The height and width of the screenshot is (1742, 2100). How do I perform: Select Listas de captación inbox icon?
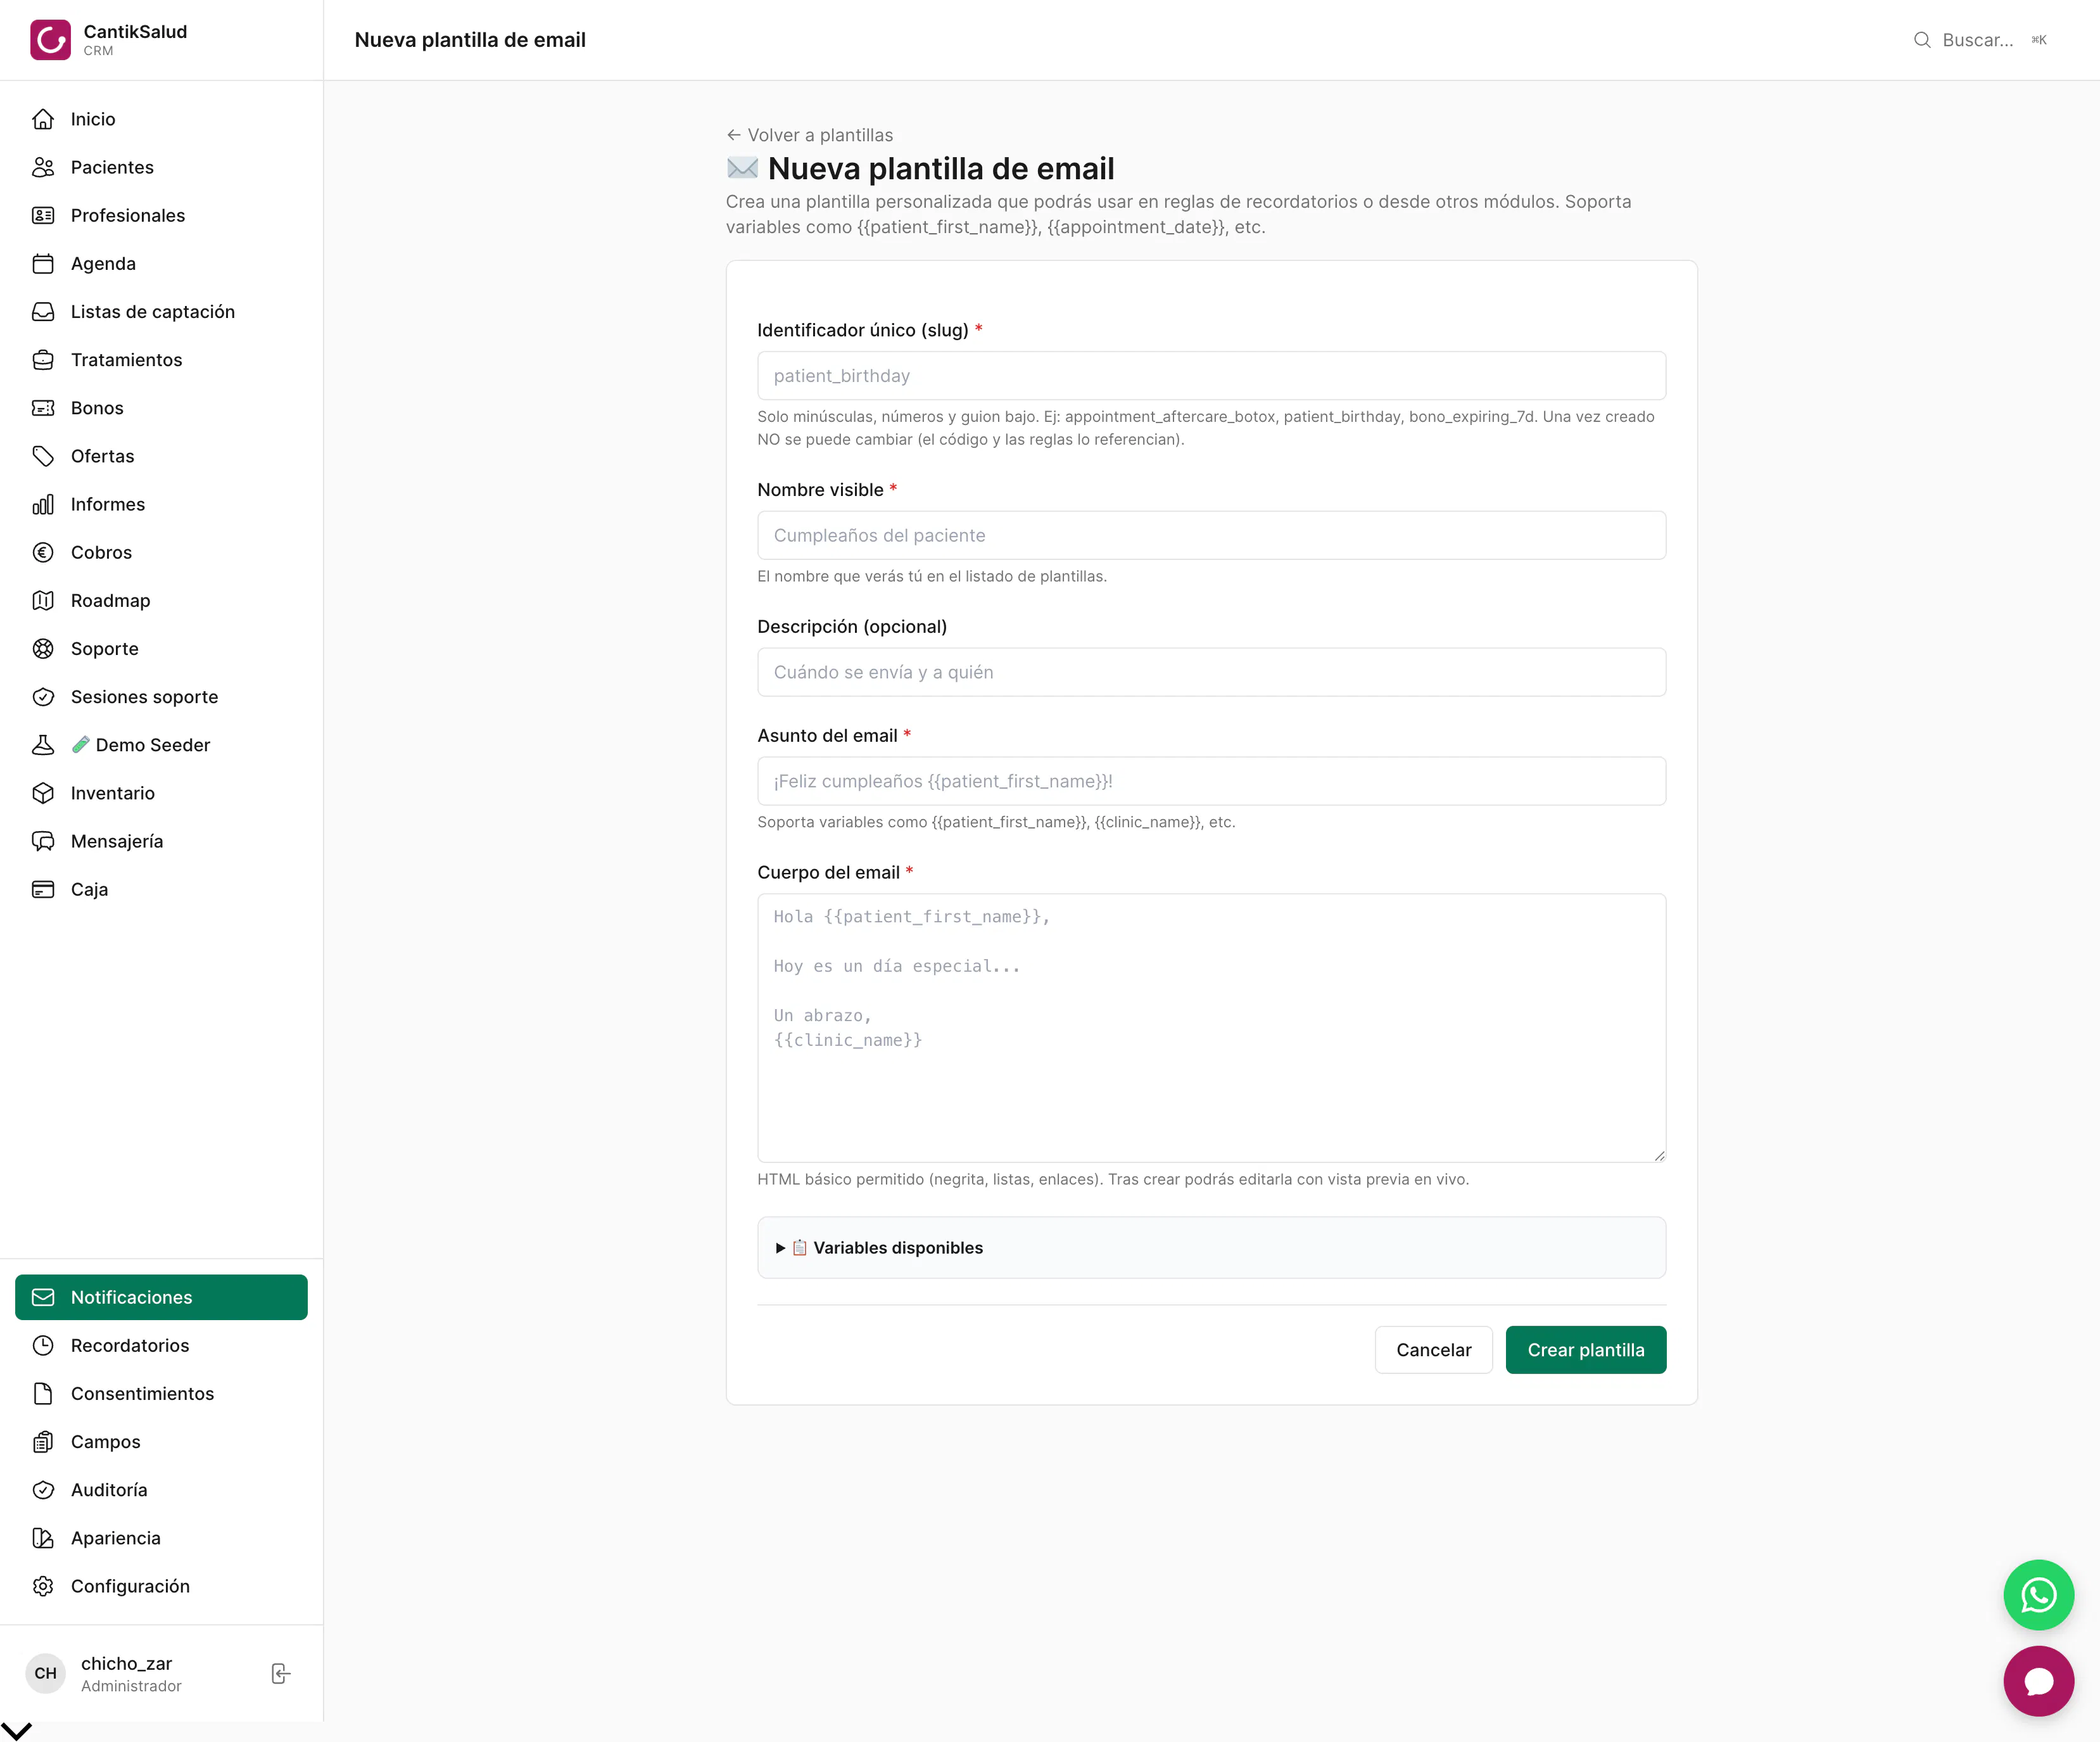43,312
